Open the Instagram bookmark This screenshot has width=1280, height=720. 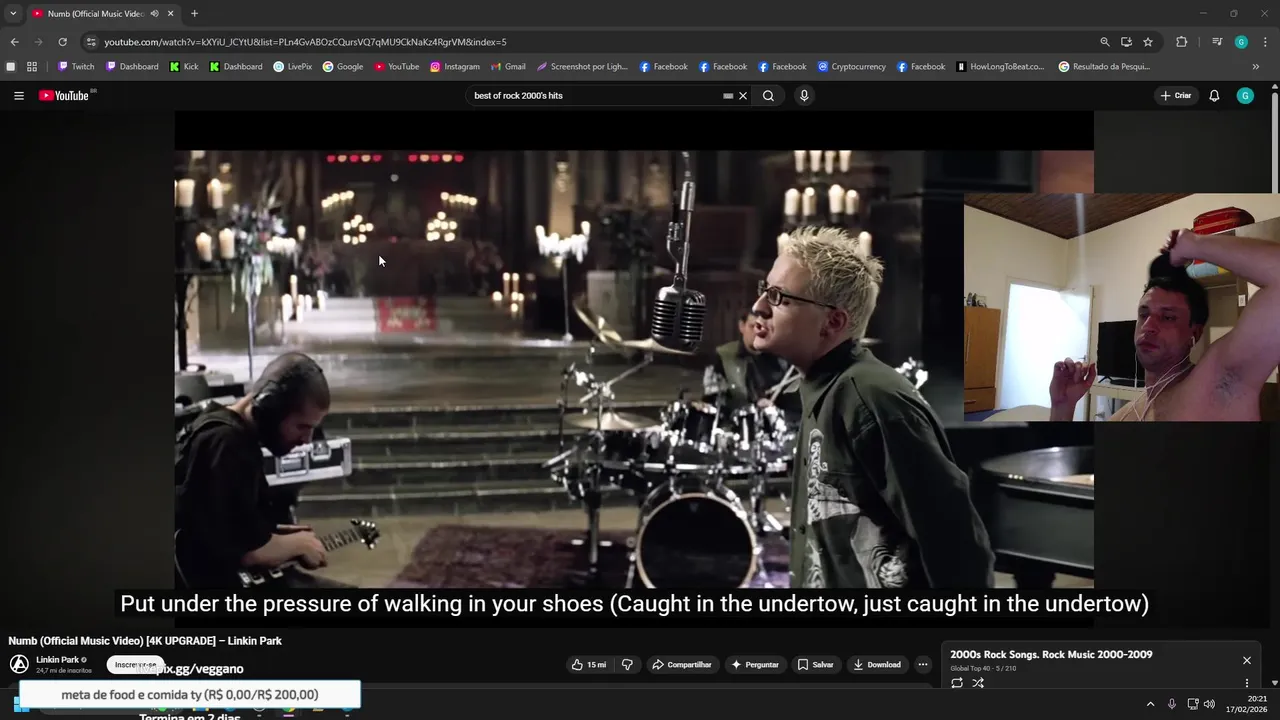point(455,67)
